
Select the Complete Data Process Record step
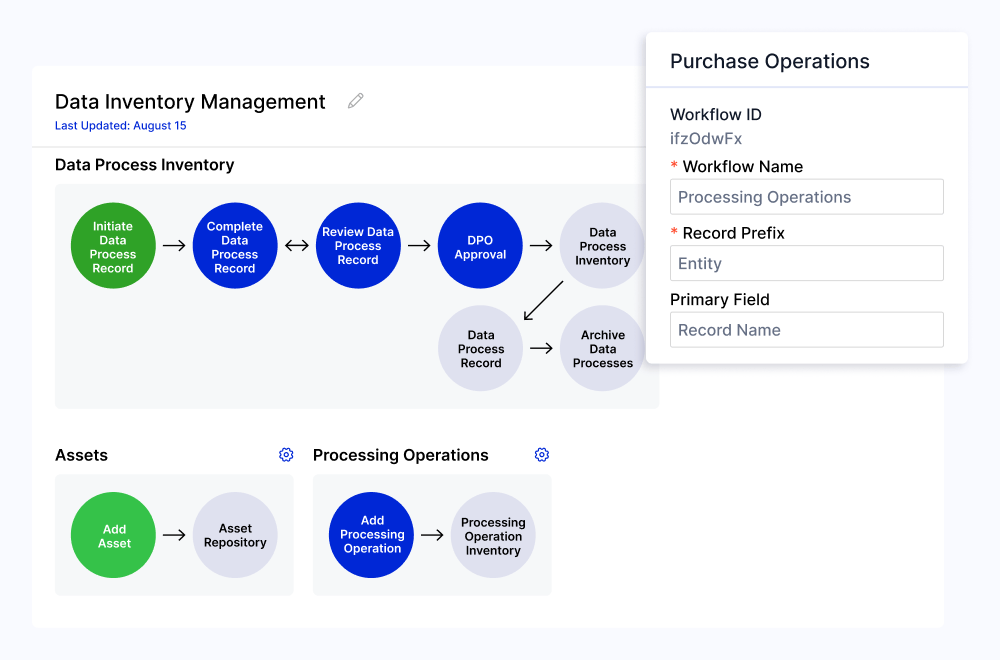(x=235, y=245)
